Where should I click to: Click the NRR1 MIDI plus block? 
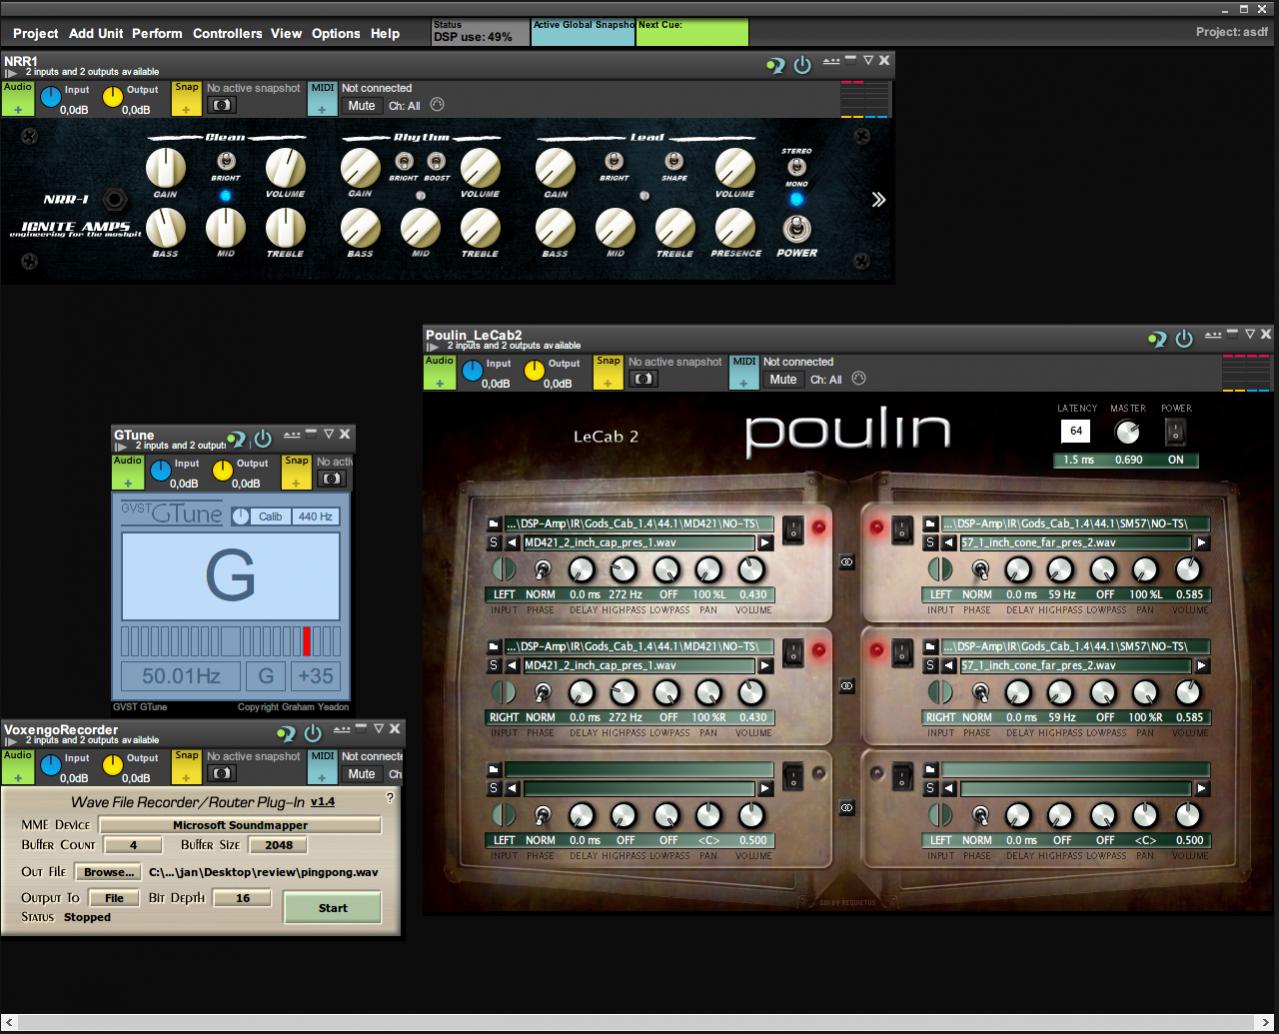pyautogui.click(x=322, y=98)
